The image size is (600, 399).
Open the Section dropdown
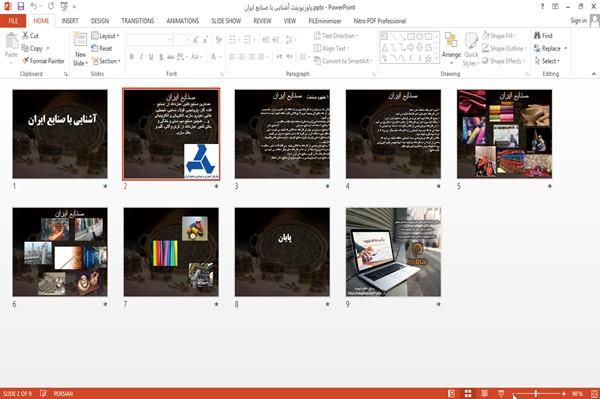(106, 61)
